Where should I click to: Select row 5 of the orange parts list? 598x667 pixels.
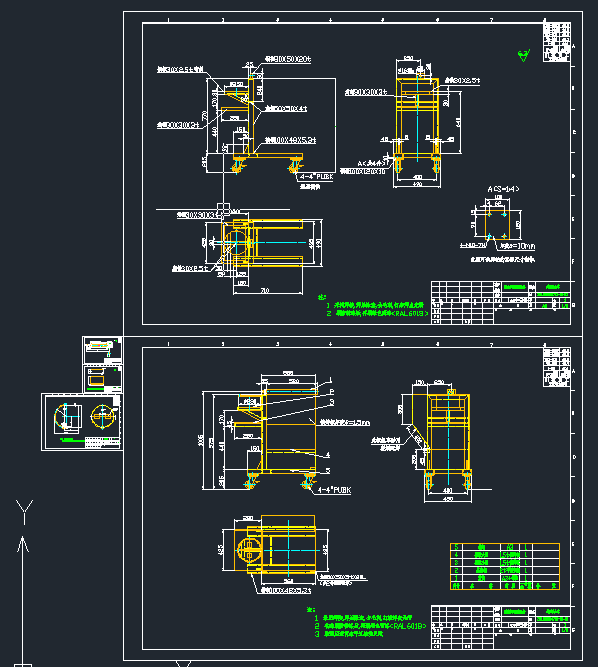pyautogui.click(x=505, y=547)
